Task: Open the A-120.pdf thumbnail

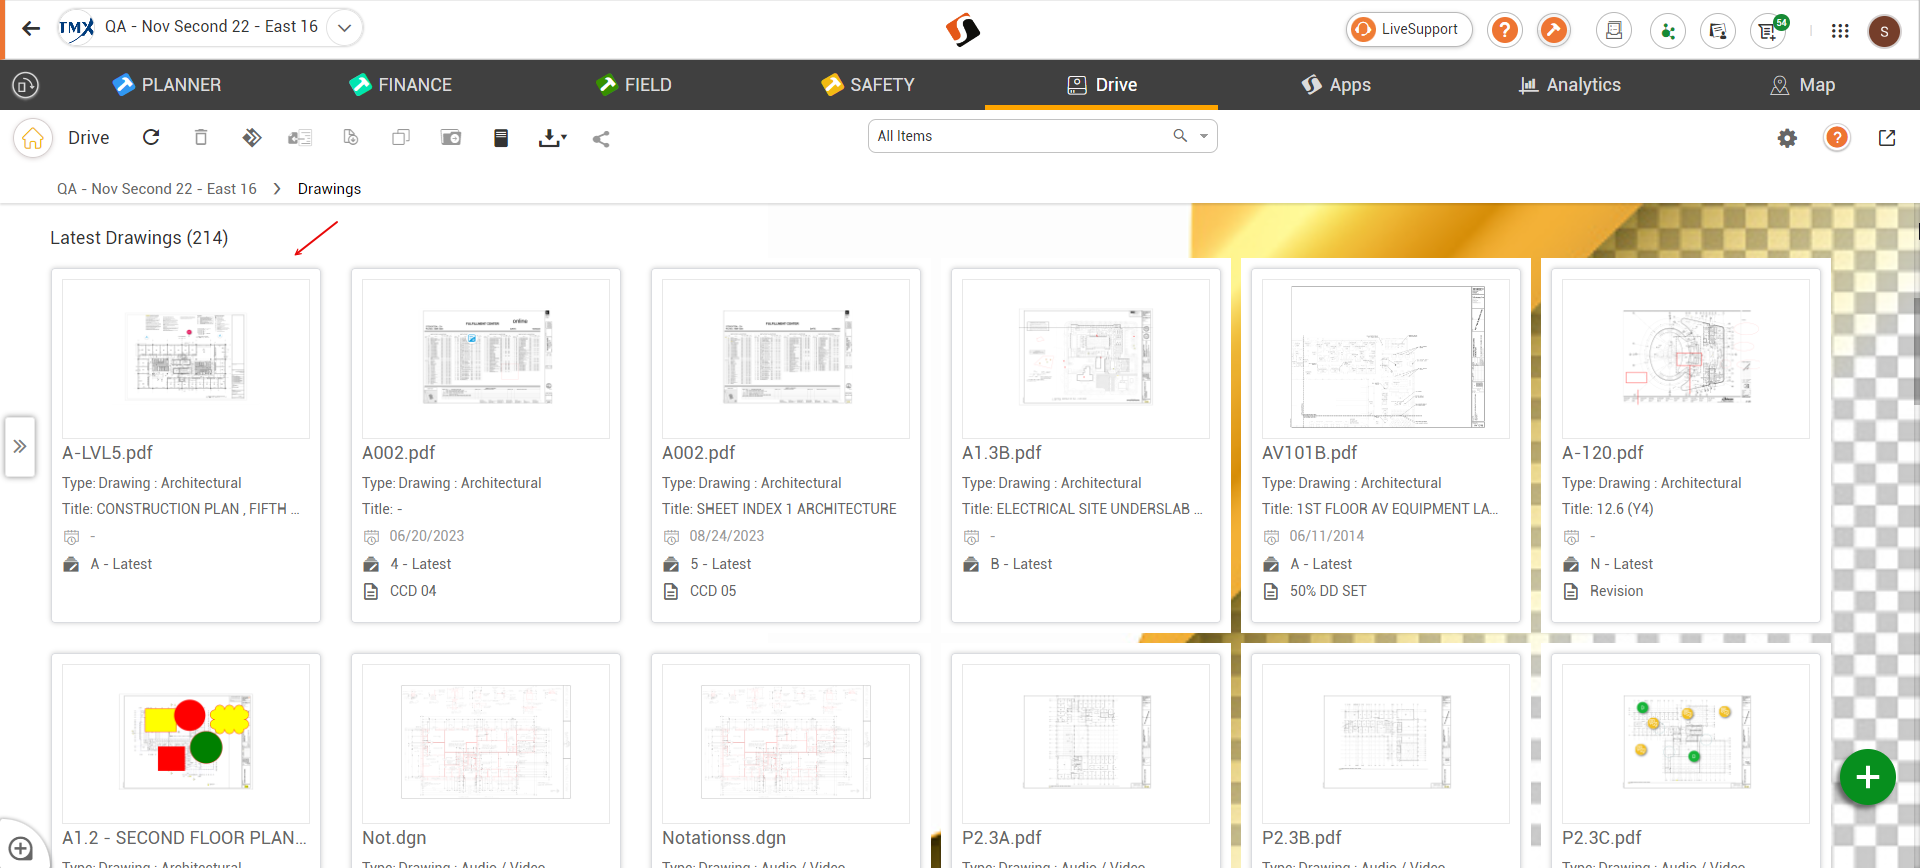Action: (1686, 358)
